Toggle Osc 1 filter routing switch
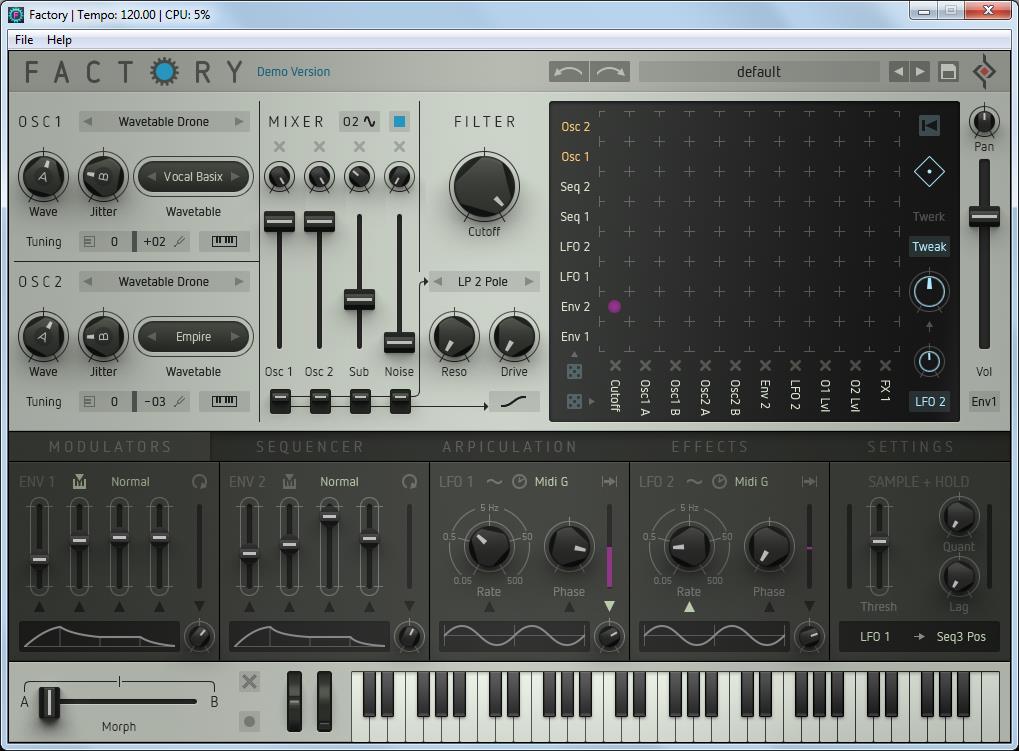This screenshot has width=1019, height=751. pos(280,401)
